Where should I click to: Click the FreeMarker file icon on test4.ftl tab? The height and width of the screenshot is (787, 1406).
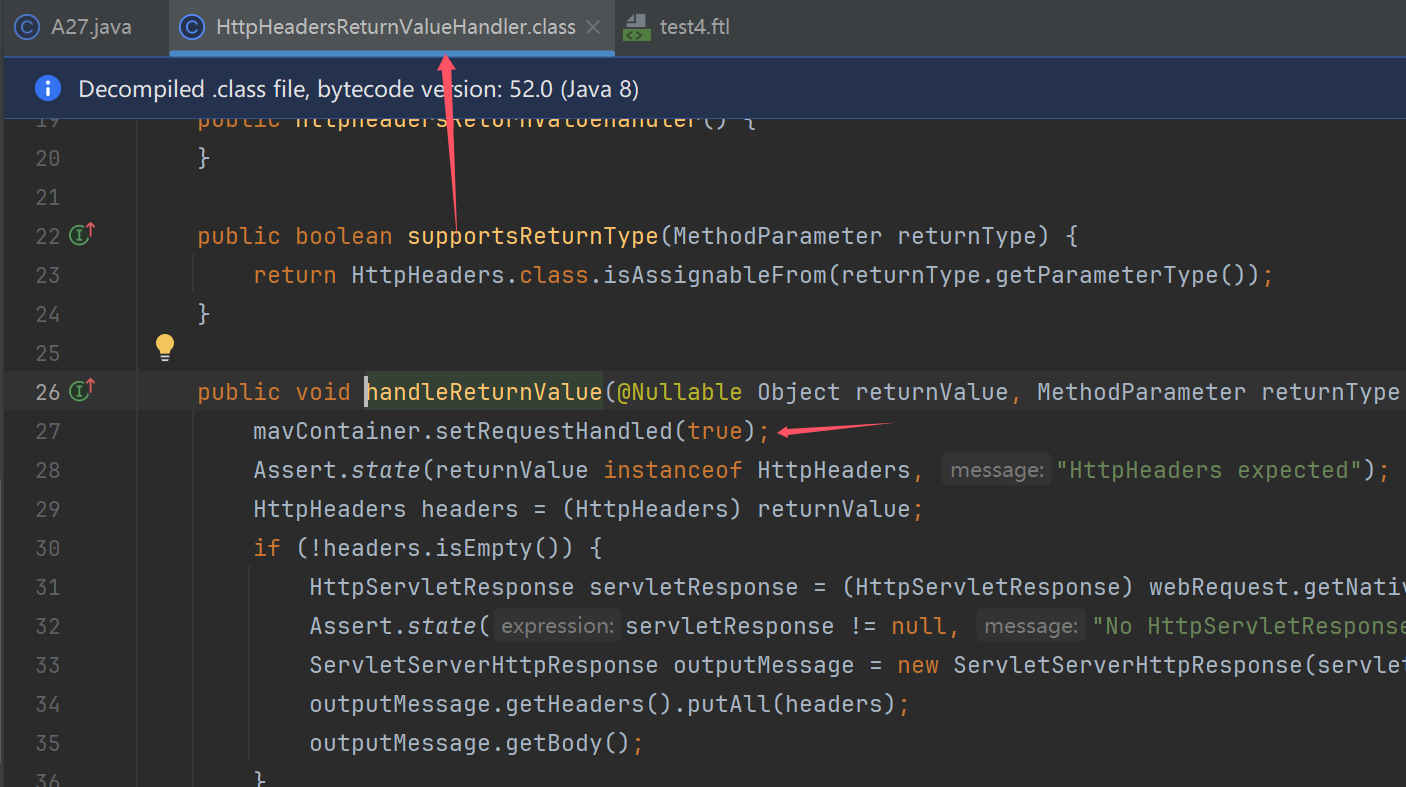(x=636, y=27)
